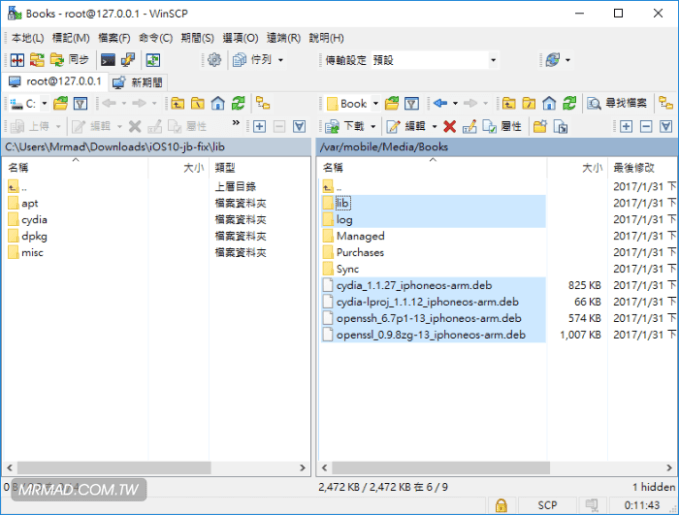Open the 說明(H) menu
Viewport: 679px width, 515px height.
coord(326,38)
